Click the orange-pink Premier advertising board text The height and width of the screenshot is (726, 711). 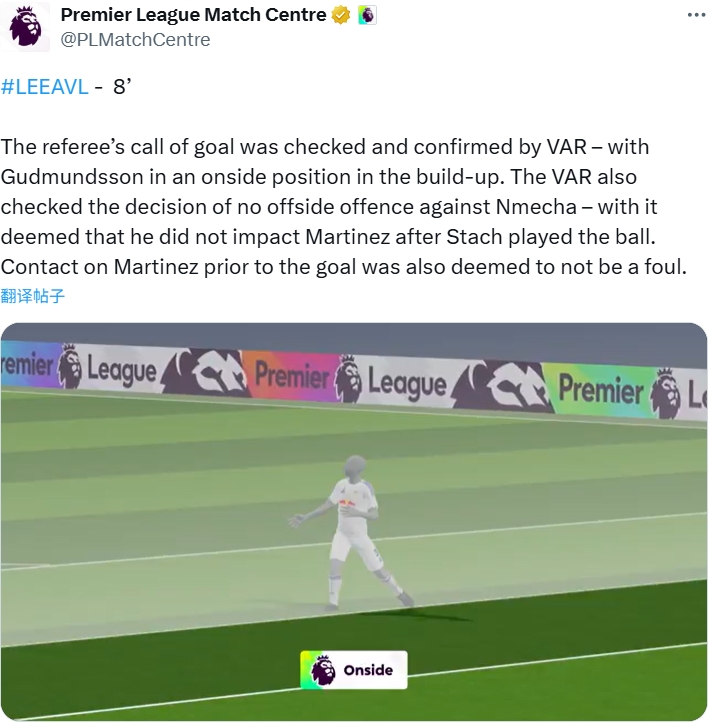pos(292,375)
